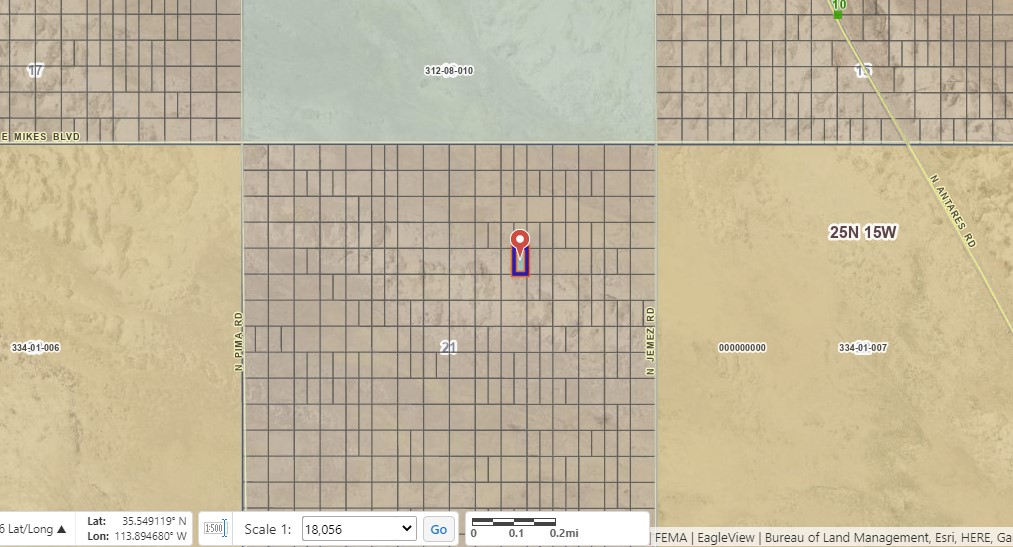Select parcel labeled 334-01-006
The image size is (1013, 547).
[36, 347]
